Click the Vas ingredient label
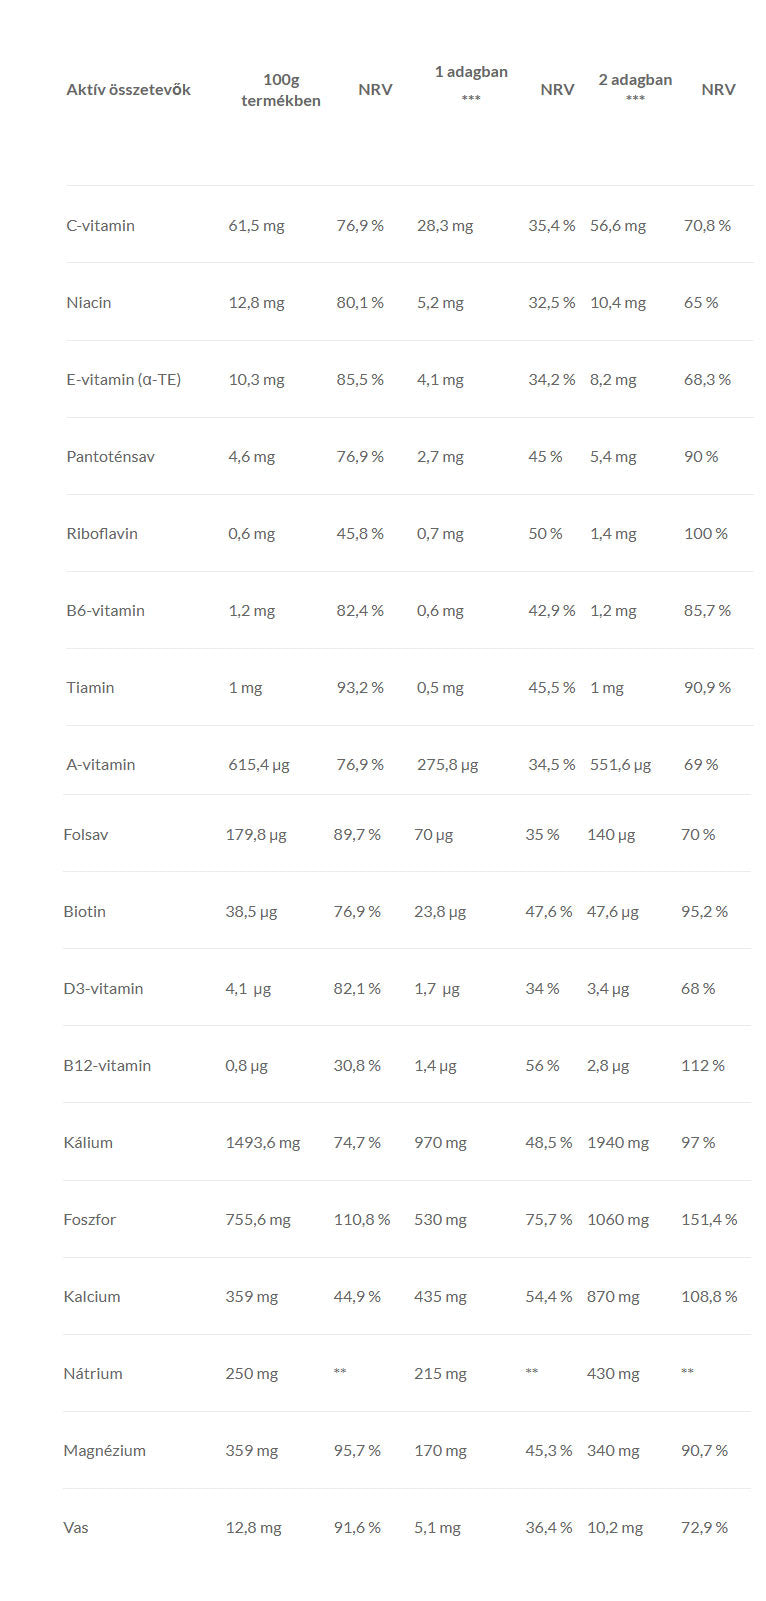 point(76,1527)
